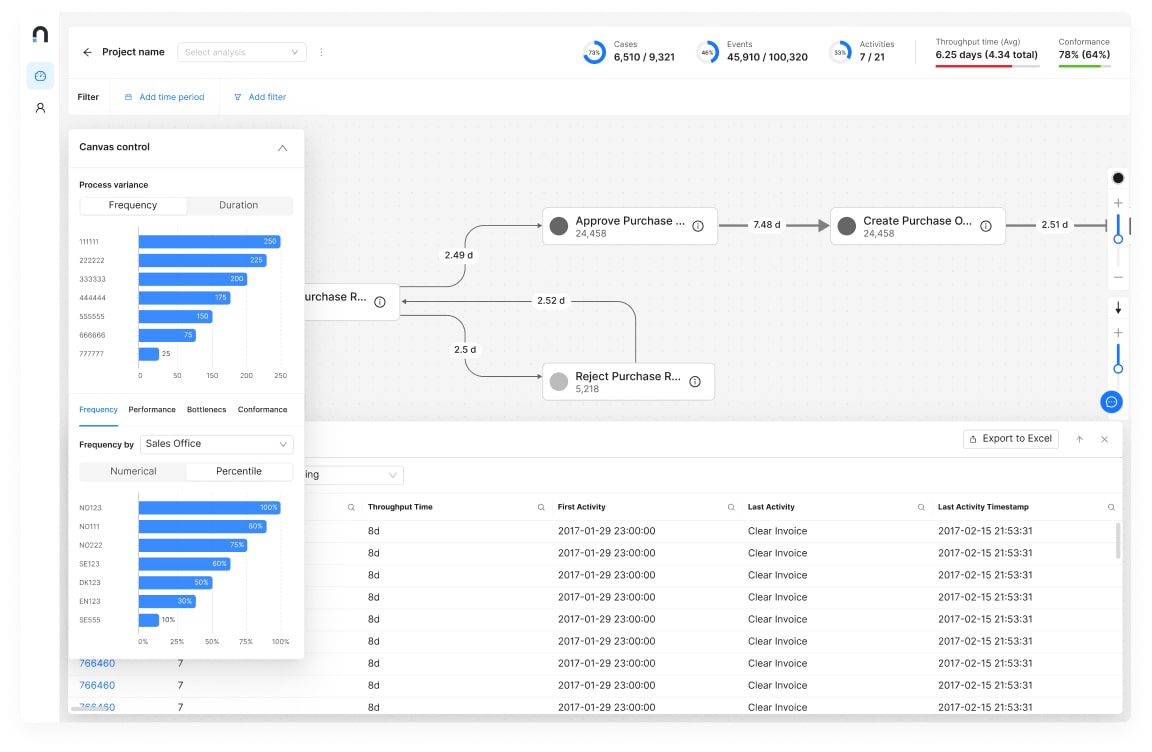
Task: Switch process variance to Frequency
Action: 133,205
